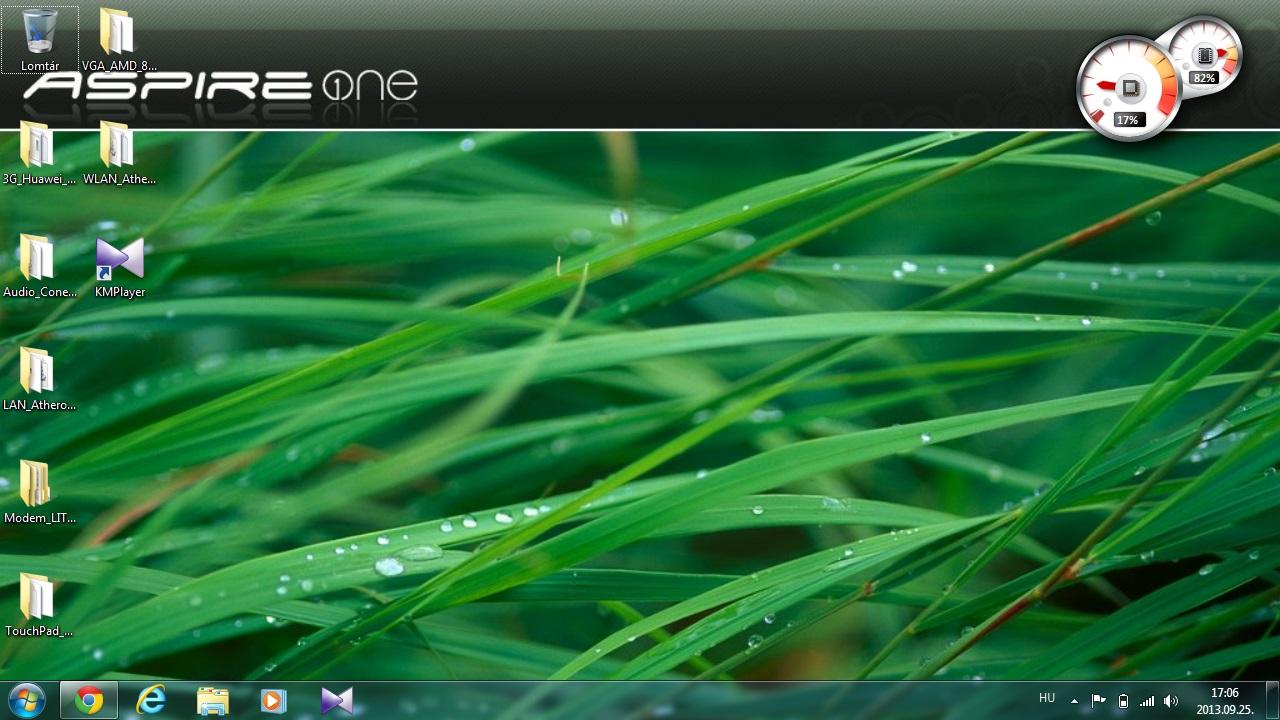This screenshot has height=720, width=1280.
Task: Select the TouchPad folder icon
Action: 39,605
